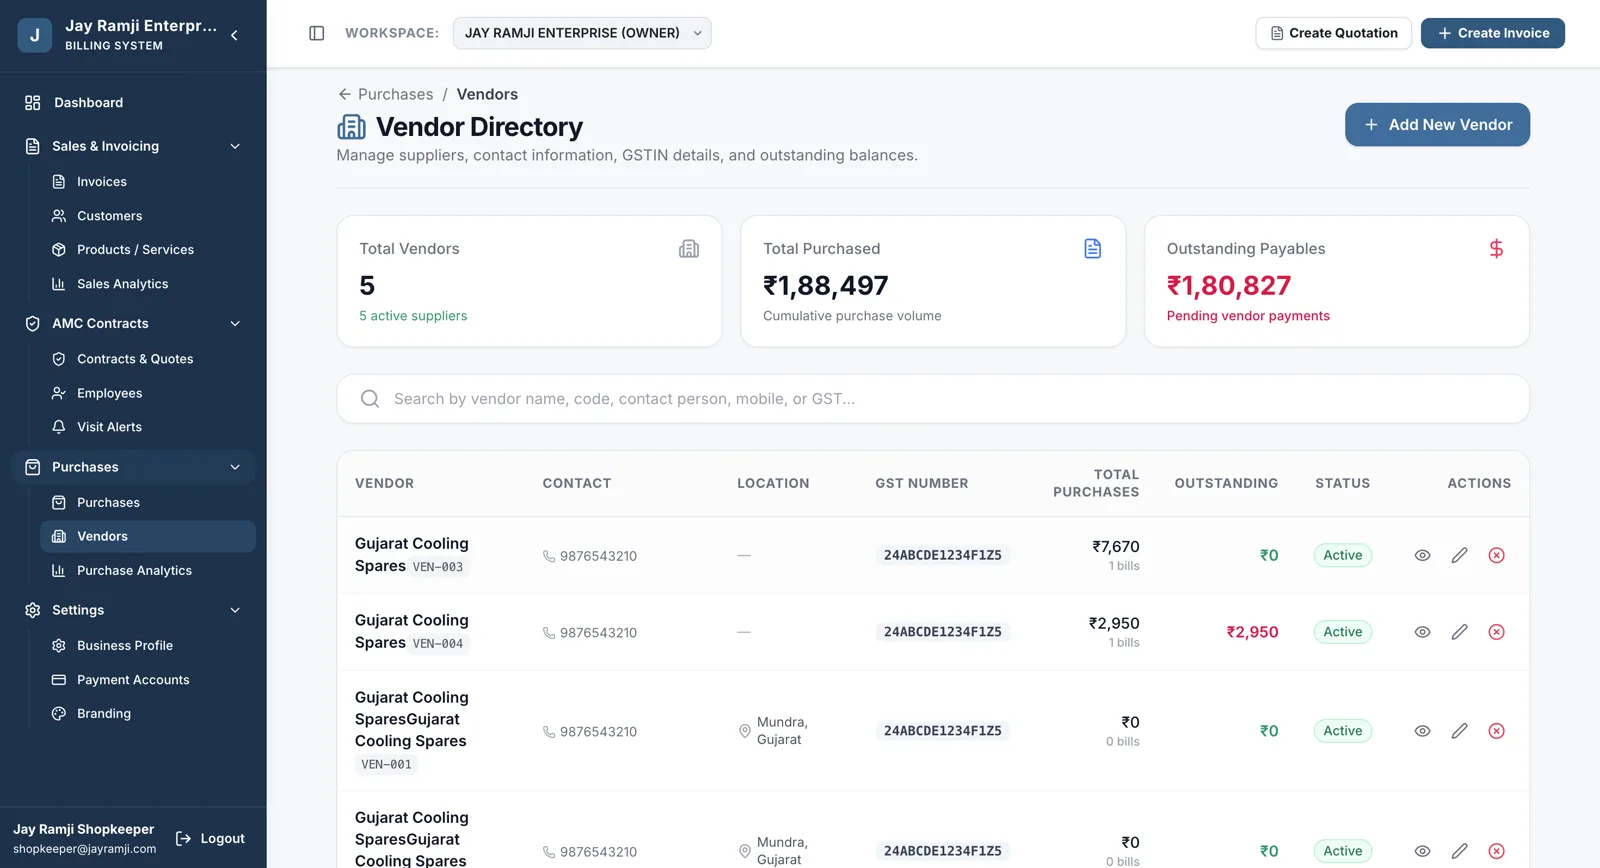The image size is (1600, 868).
Task: Collapse the AMC Contracts section
Action: [x=235, y=323]
